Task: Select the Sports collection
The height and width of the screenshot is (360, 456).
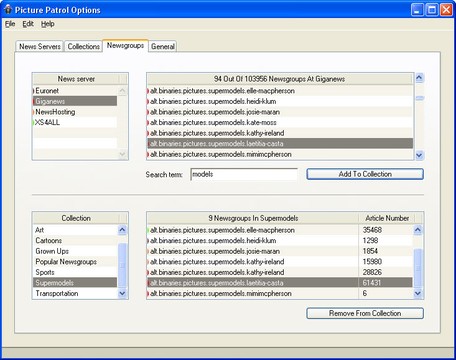Action: [x=75, y=272]
